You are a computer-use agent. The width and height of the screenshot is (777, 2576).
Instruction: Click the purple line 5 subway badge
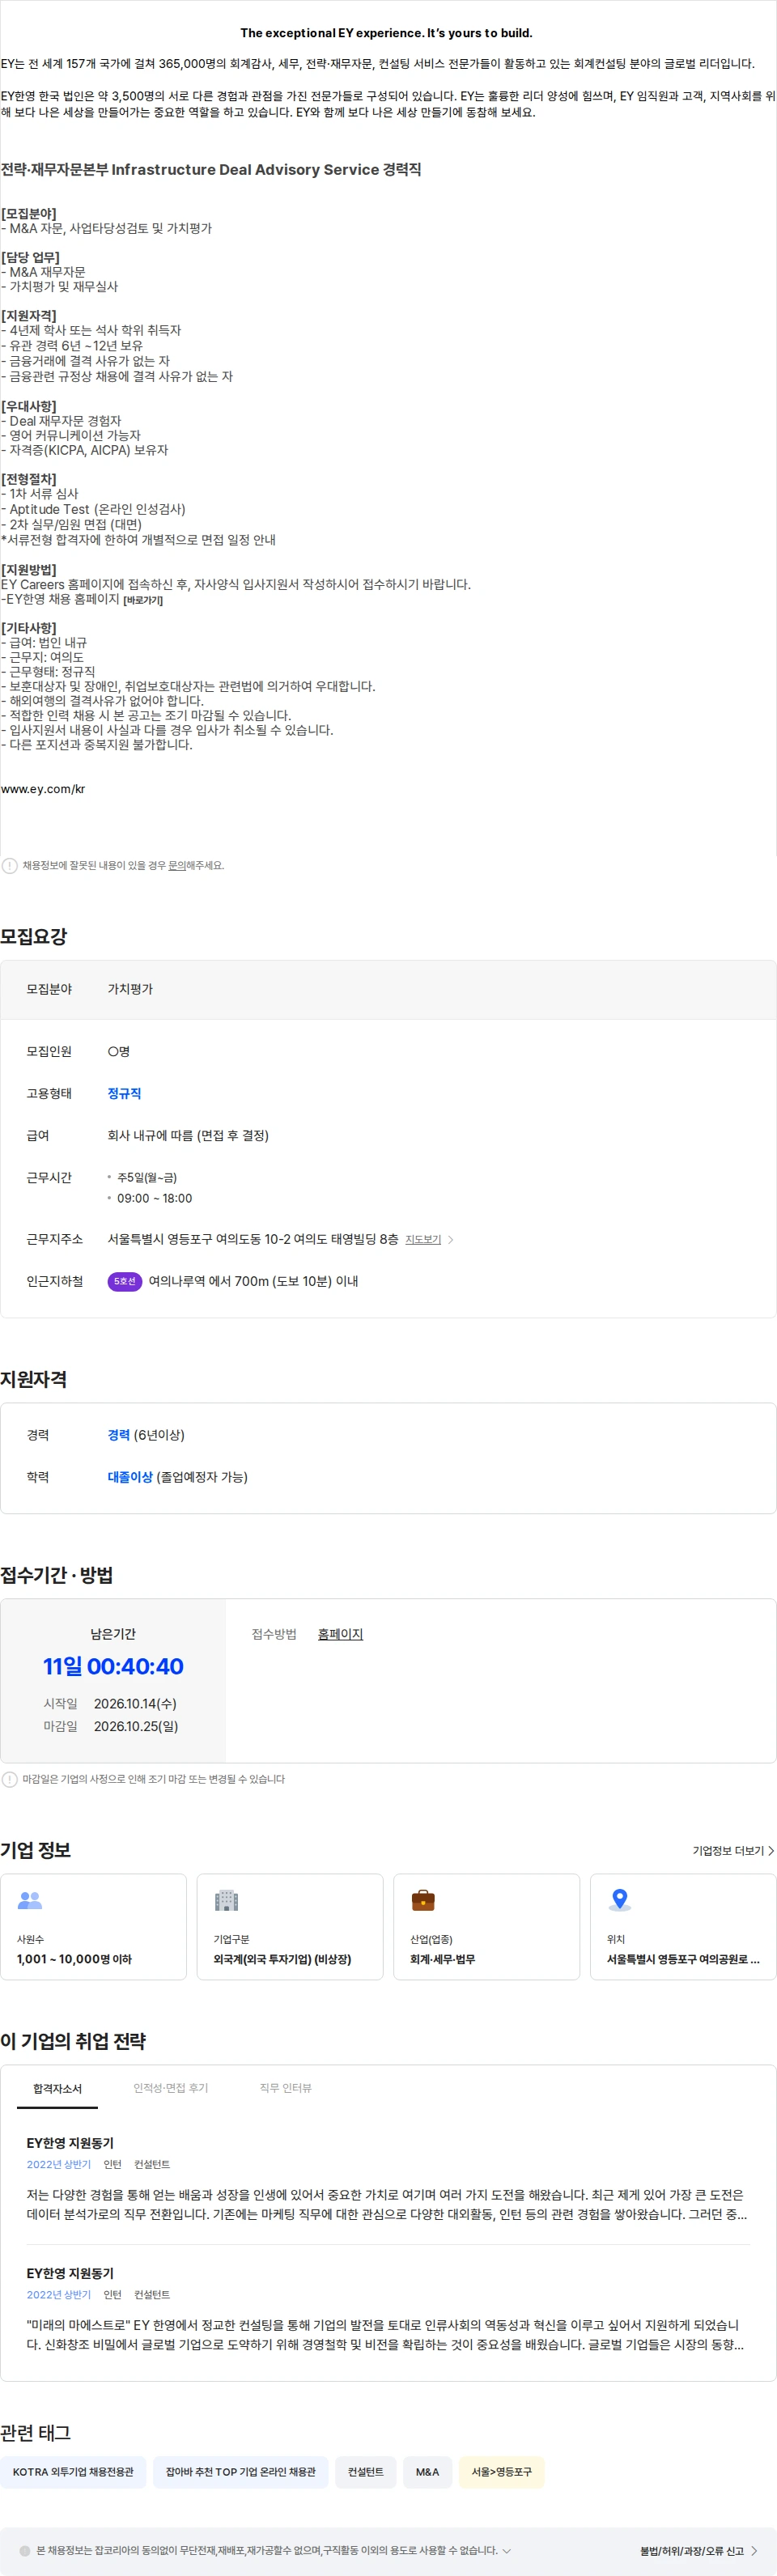pos(124,1281)
